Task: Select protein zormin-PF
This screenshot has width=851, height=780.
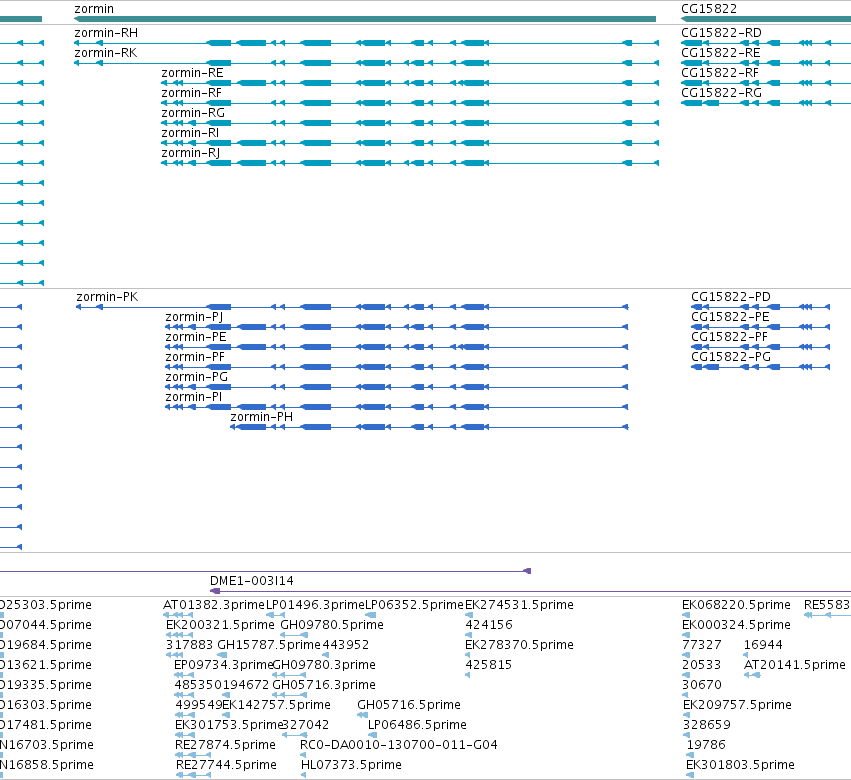Action: (195, 358)
